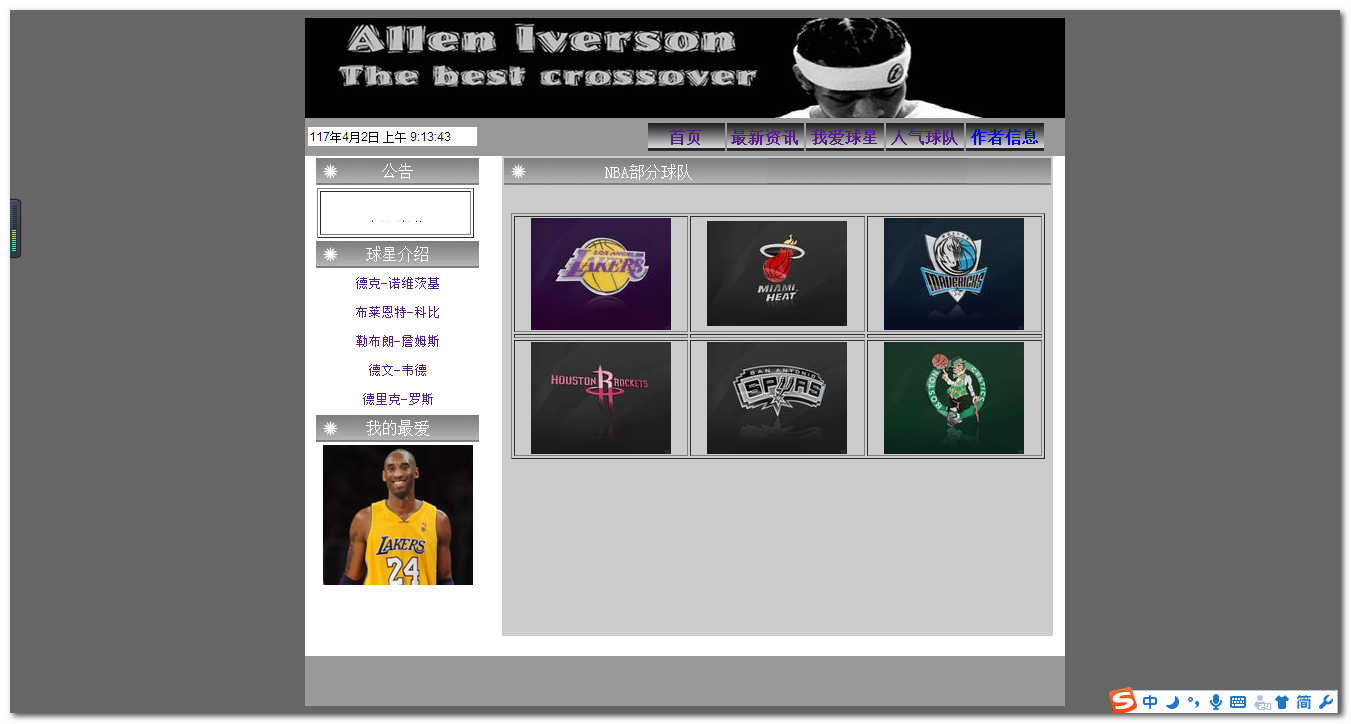The image size is (1351, 724).
Task: Open the Houston Rockets logo thumbnail
Action: [x=601, y=398]
